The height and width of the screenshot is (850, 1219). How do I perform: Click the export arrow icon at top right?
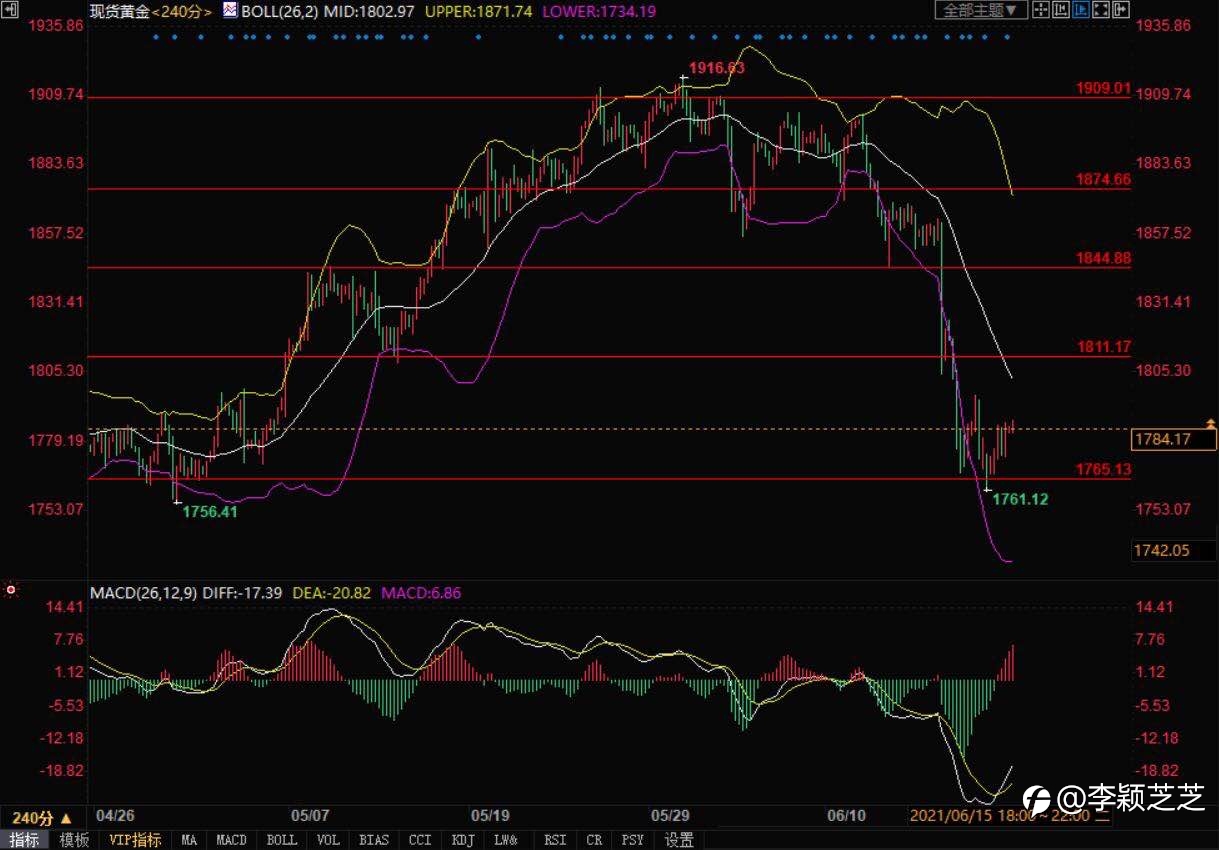[1121, 10]
